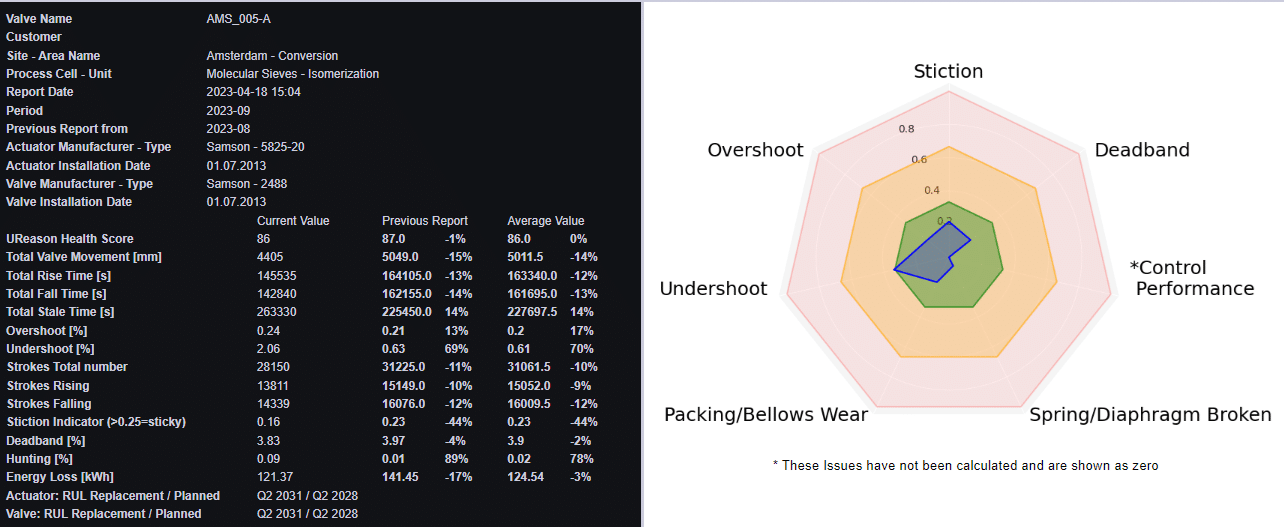Click the Deadband axis label on radar chart

point(1142,150)
